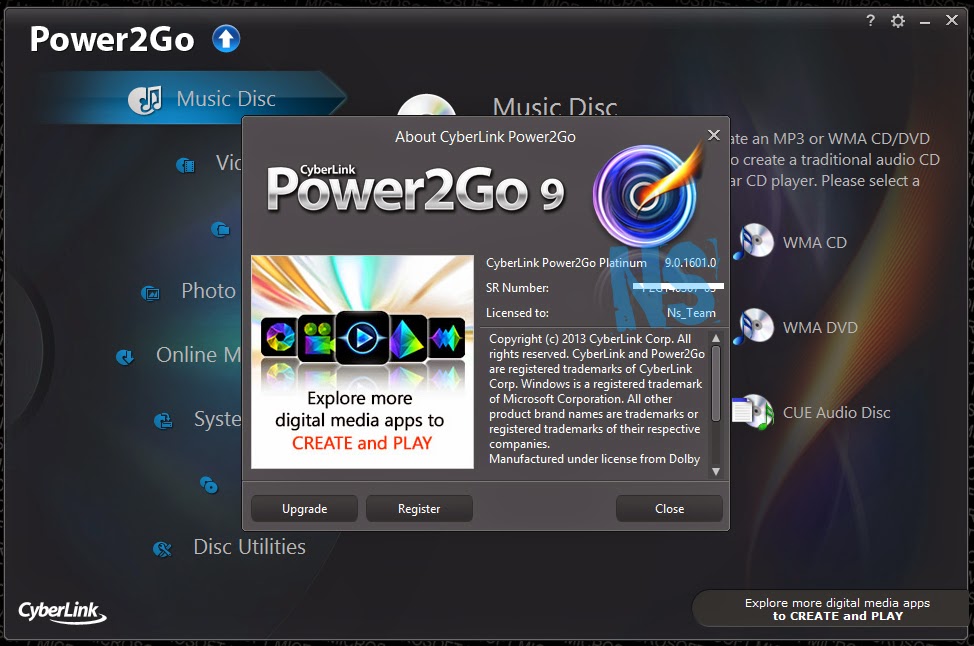
Task: Click the spinning disc logo in About dialog
Action: [645, 195]
